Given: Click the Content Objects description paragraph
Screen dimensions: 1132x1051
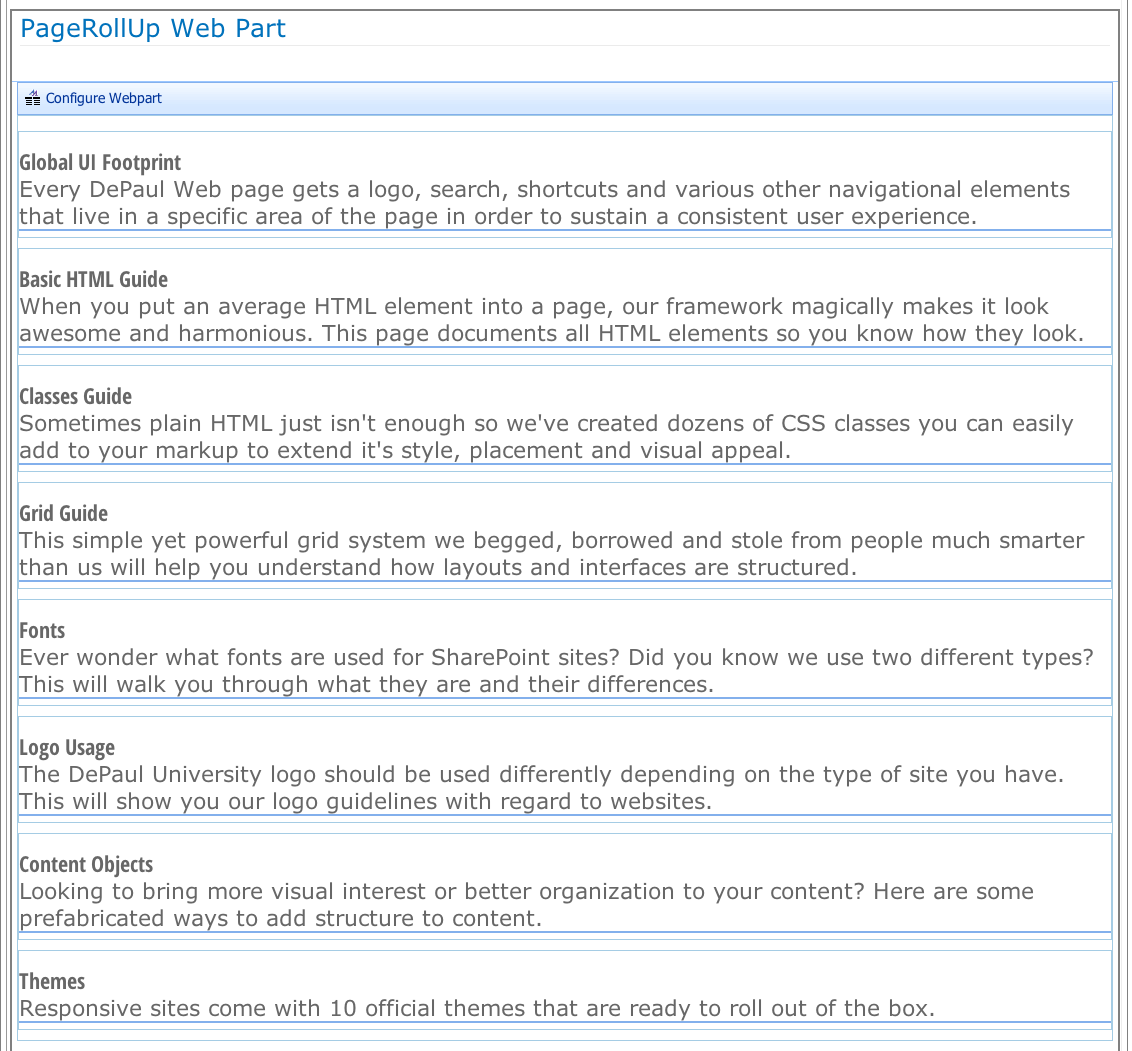Looking at the screenshot, I should [x=527, y=904].
